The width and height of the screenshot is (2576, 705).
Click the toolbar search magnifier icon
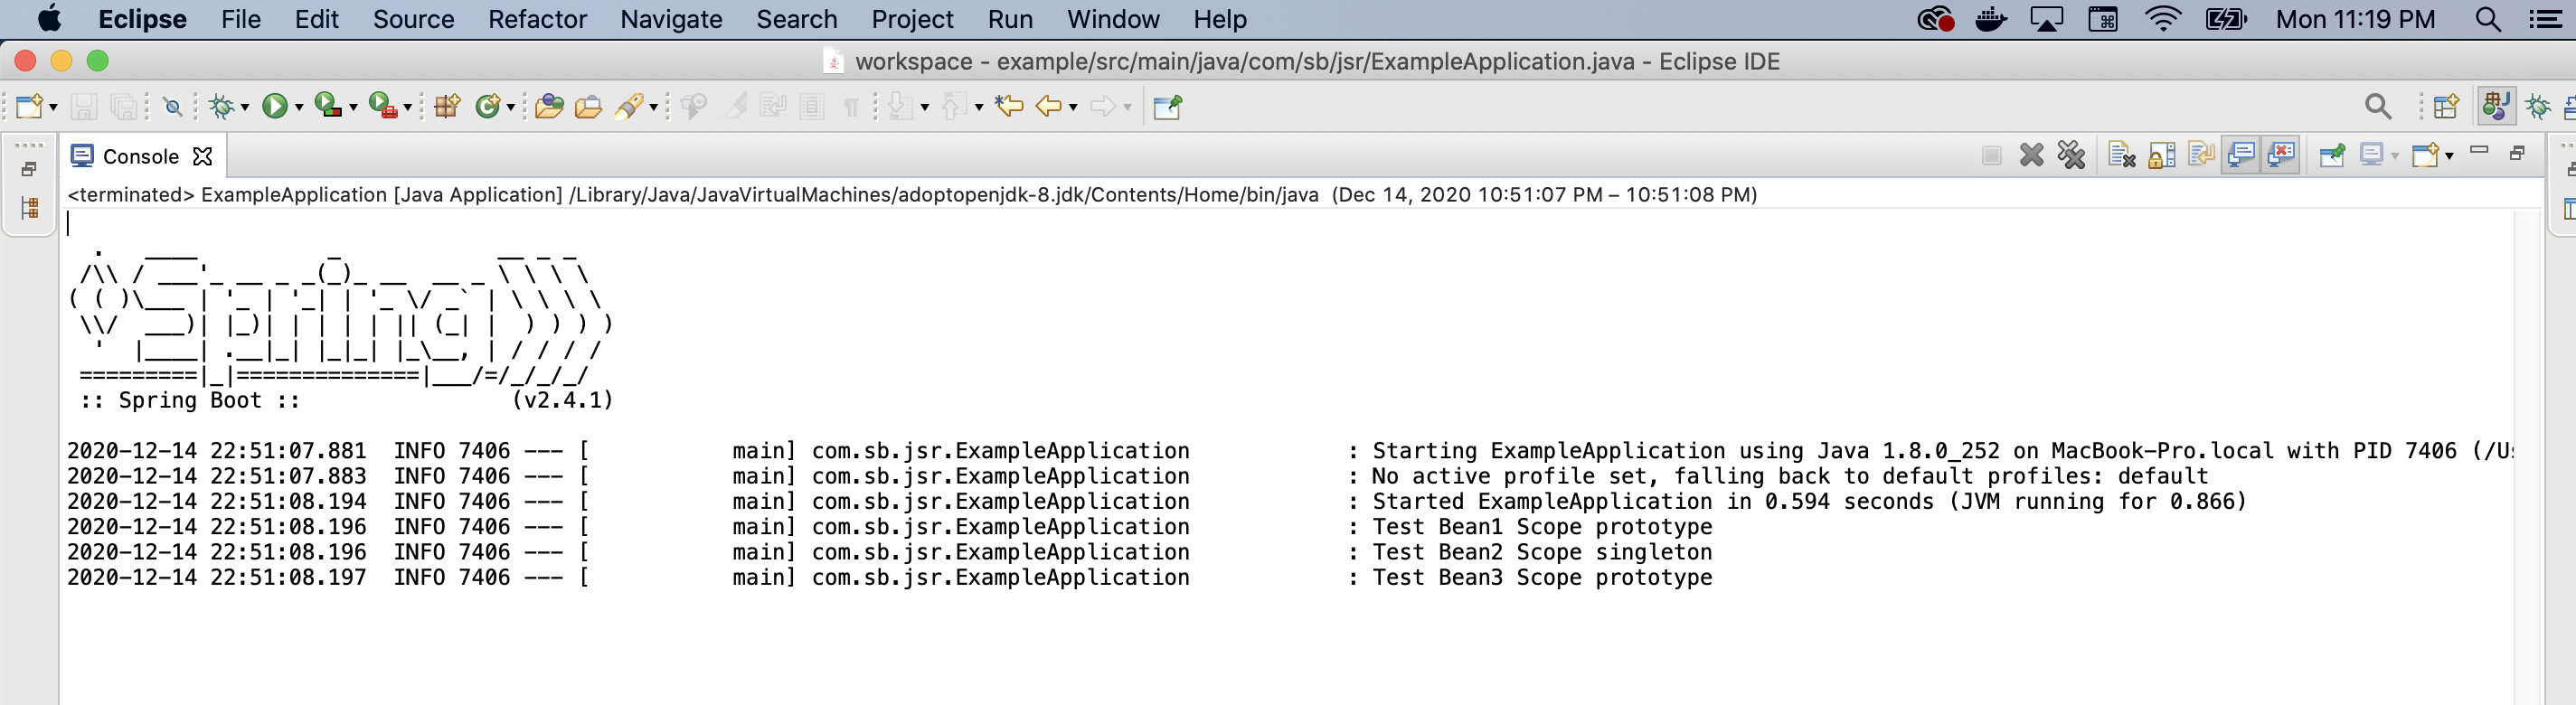point(2378,106)
